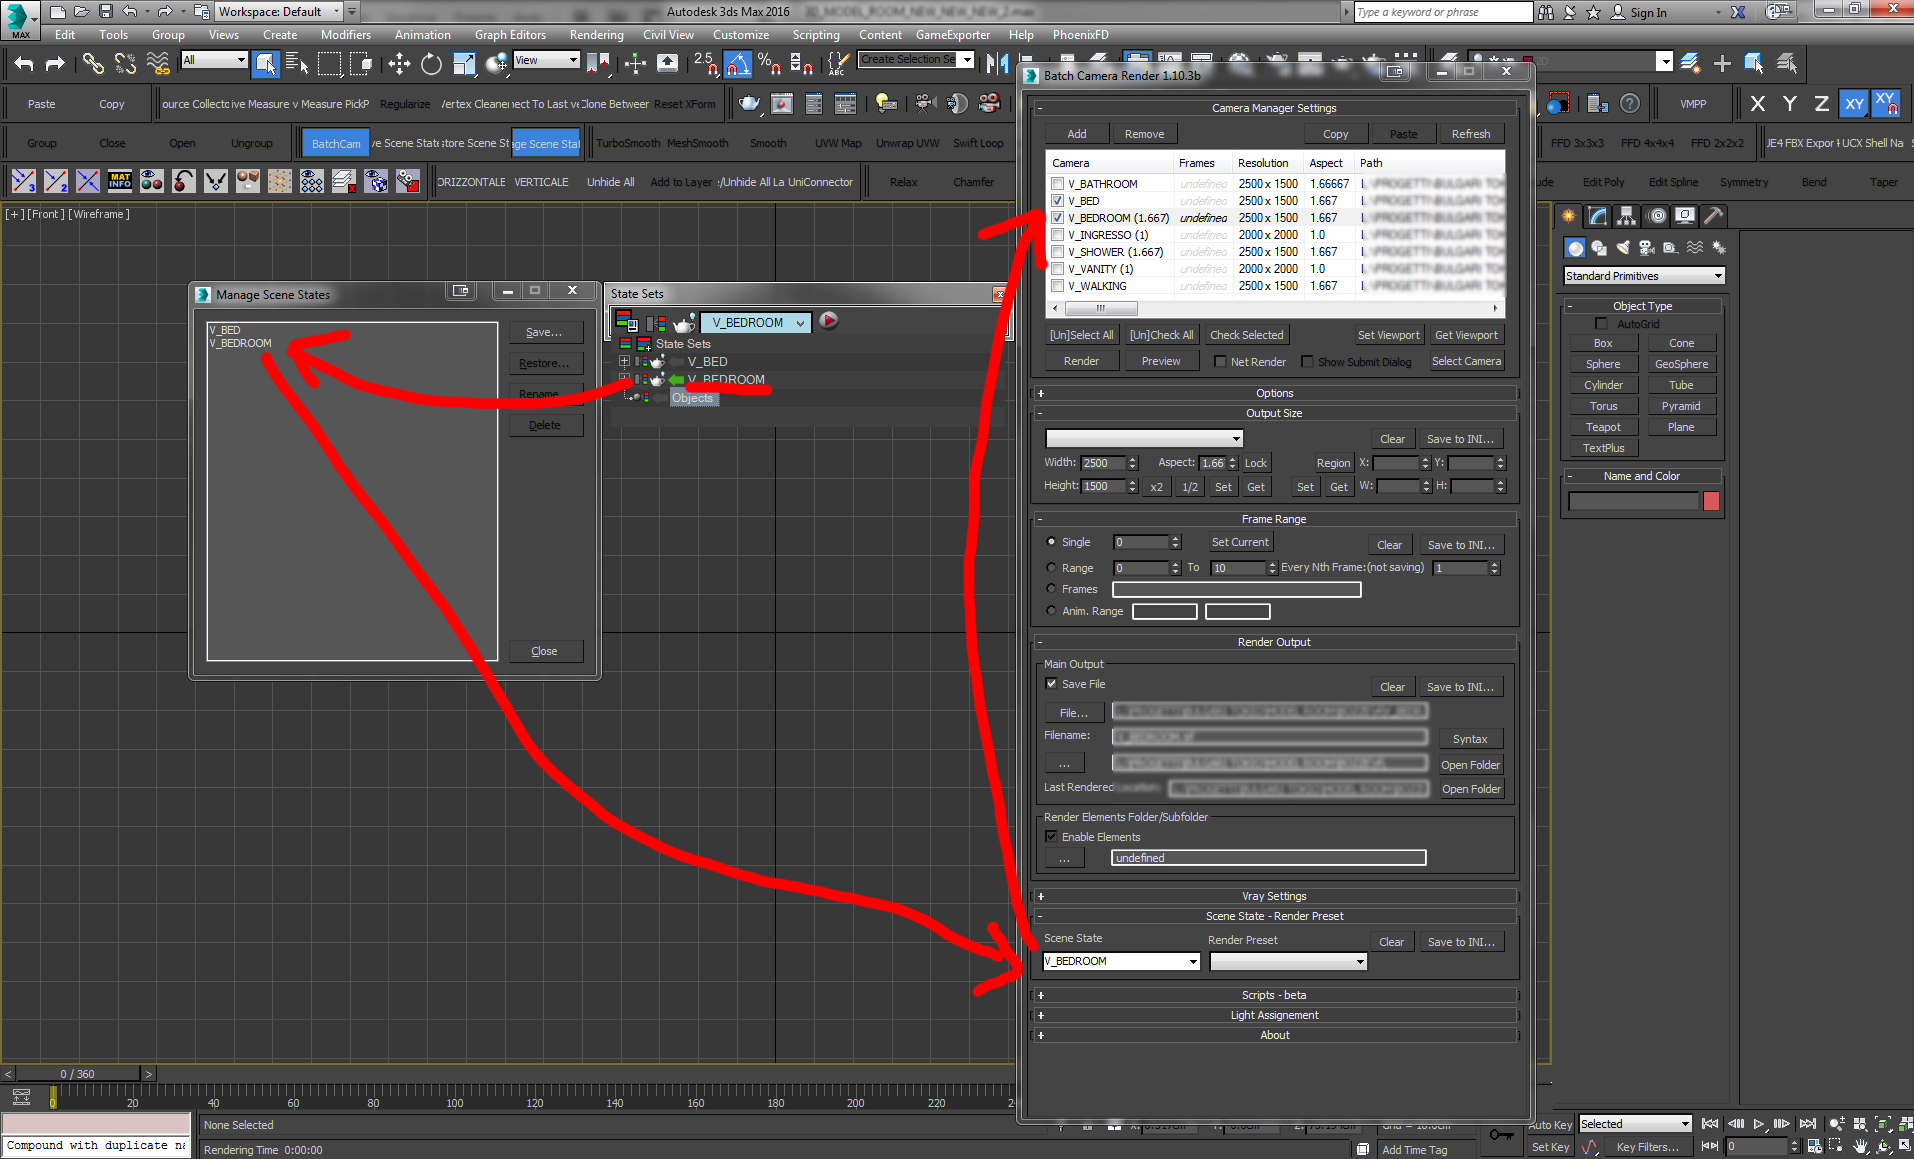Viewport: 1914px width, 1159px height.
Task: Click the Render button in Batch Camera Render
Action: pyautogui.click(x=1081, y=361)
